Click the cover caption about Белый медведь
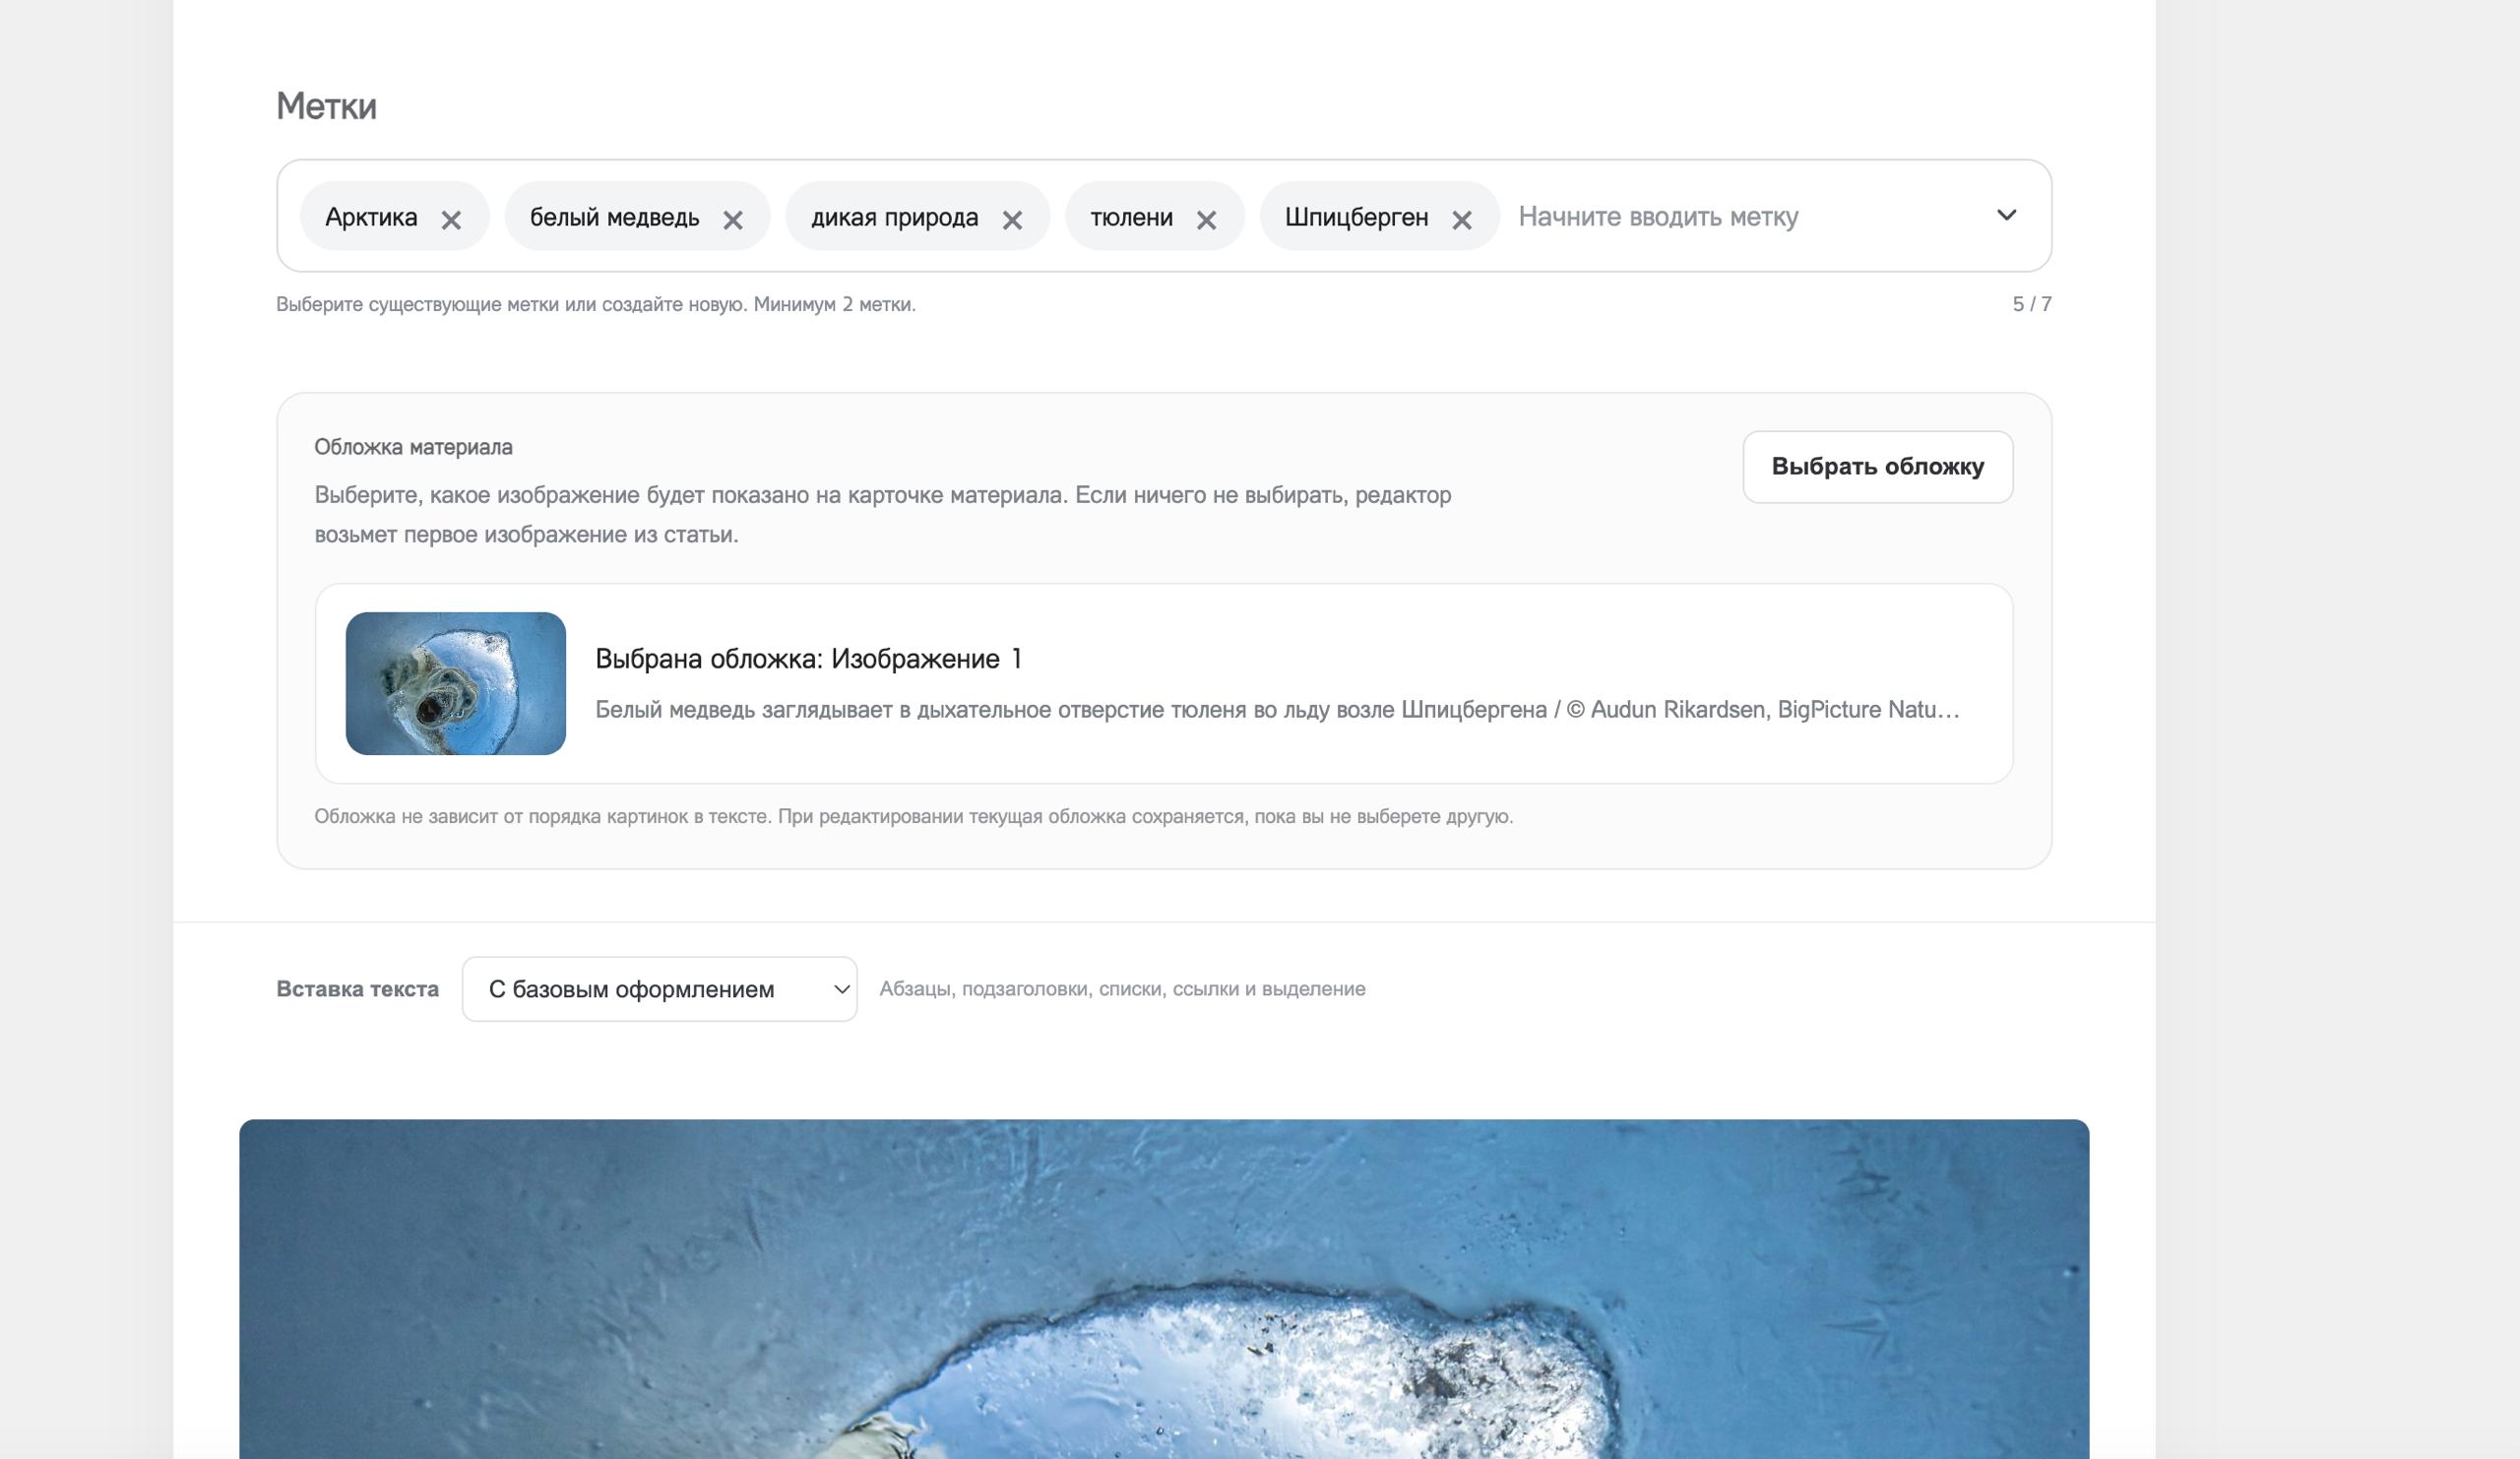 point(1277,710)
